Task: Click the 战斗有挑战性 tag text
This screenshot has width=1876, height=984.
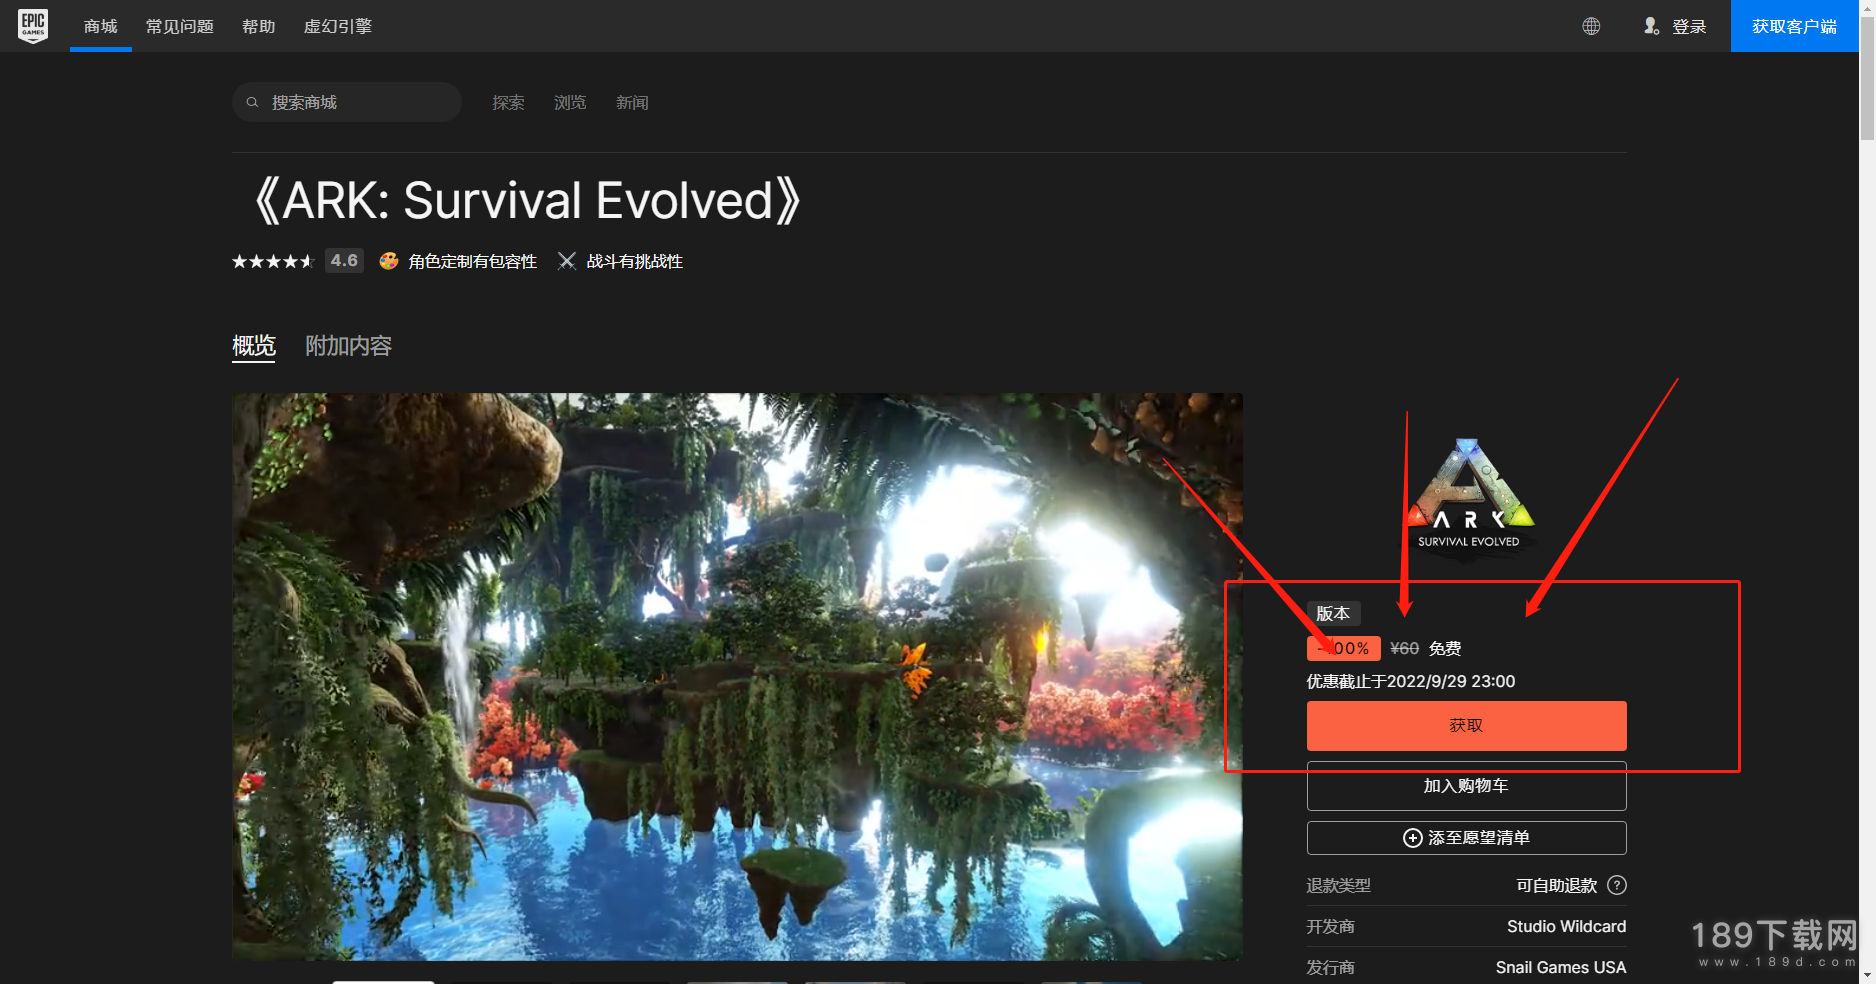Action: pyautogui.click(x=635, y=261)
